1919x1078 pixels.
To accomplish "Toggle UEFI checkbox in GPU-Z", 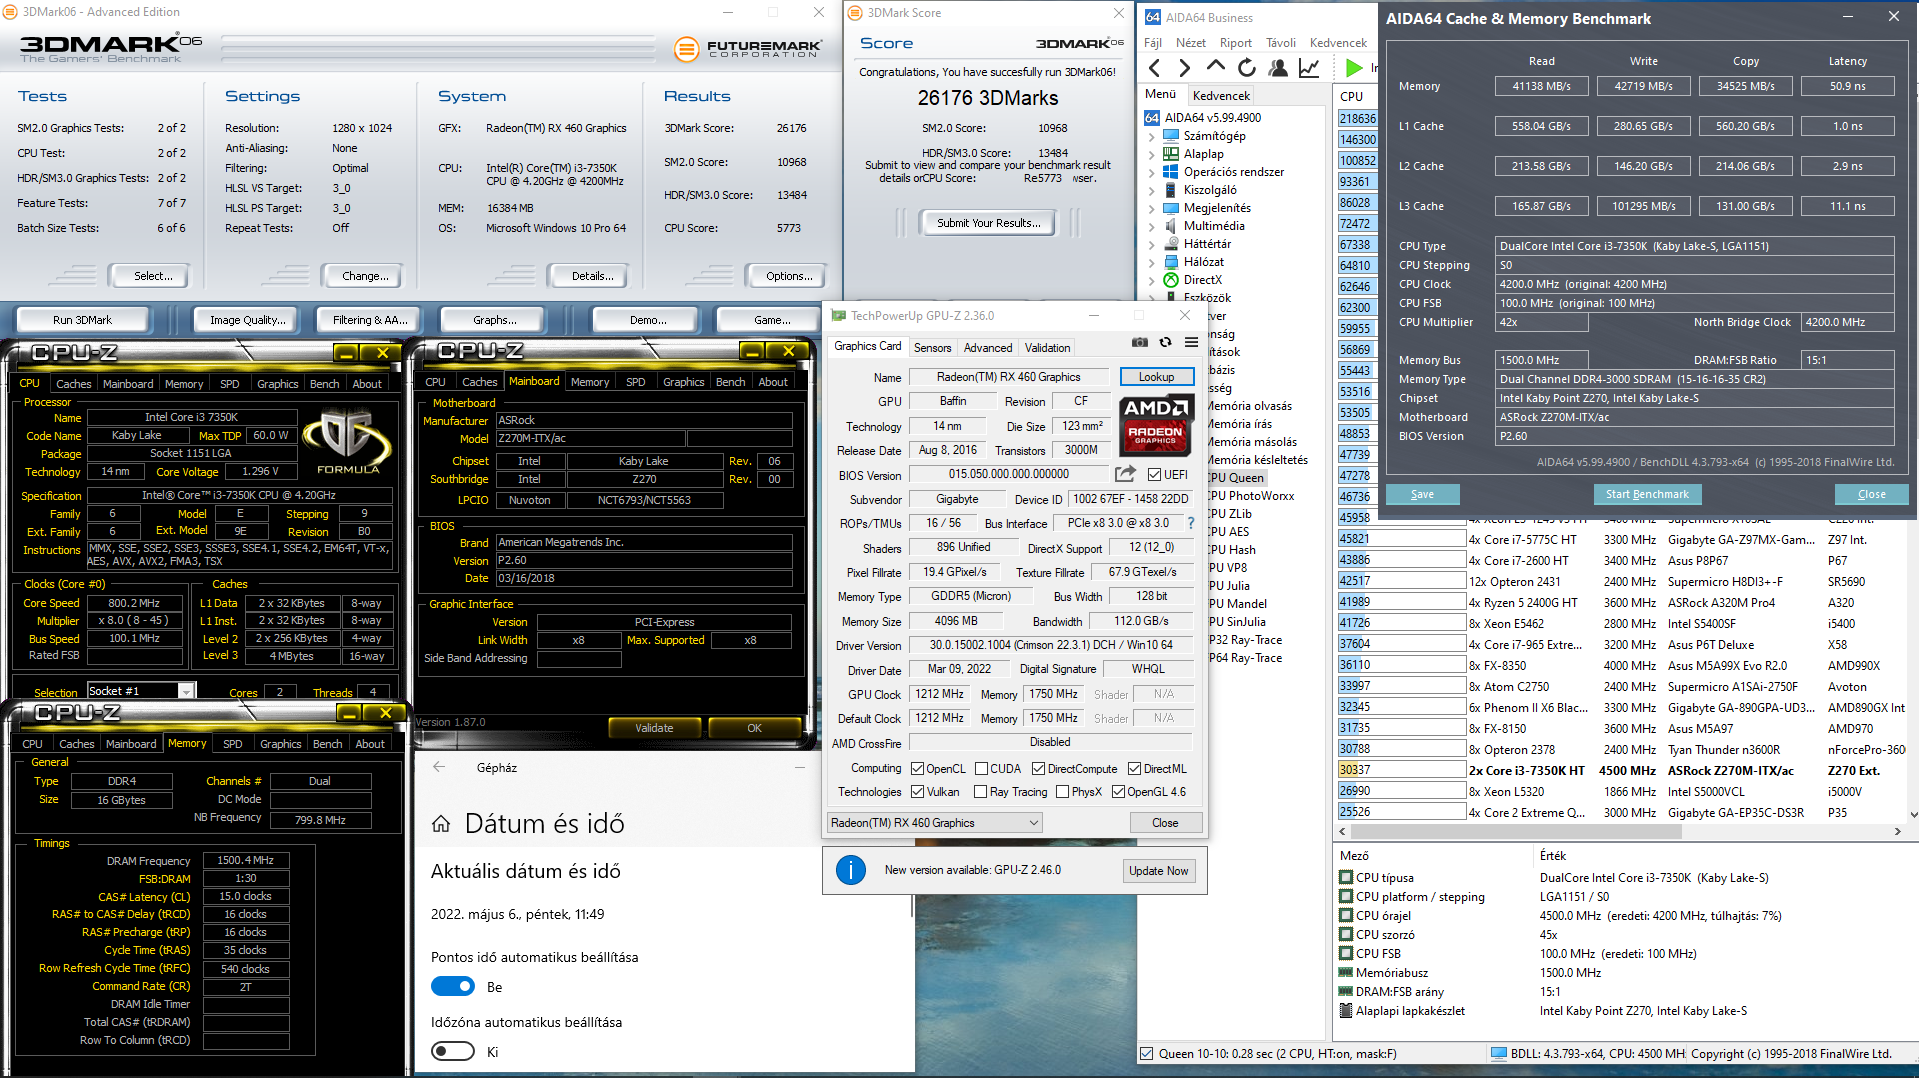I will coord(1155,475).
